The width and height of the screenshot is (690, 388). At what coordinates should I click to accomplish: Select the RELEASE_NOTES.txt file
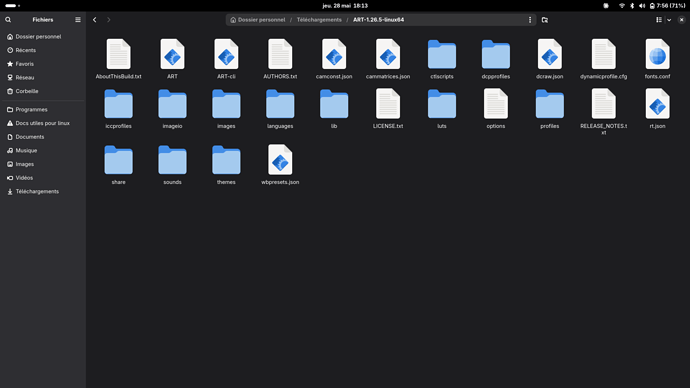604,112
